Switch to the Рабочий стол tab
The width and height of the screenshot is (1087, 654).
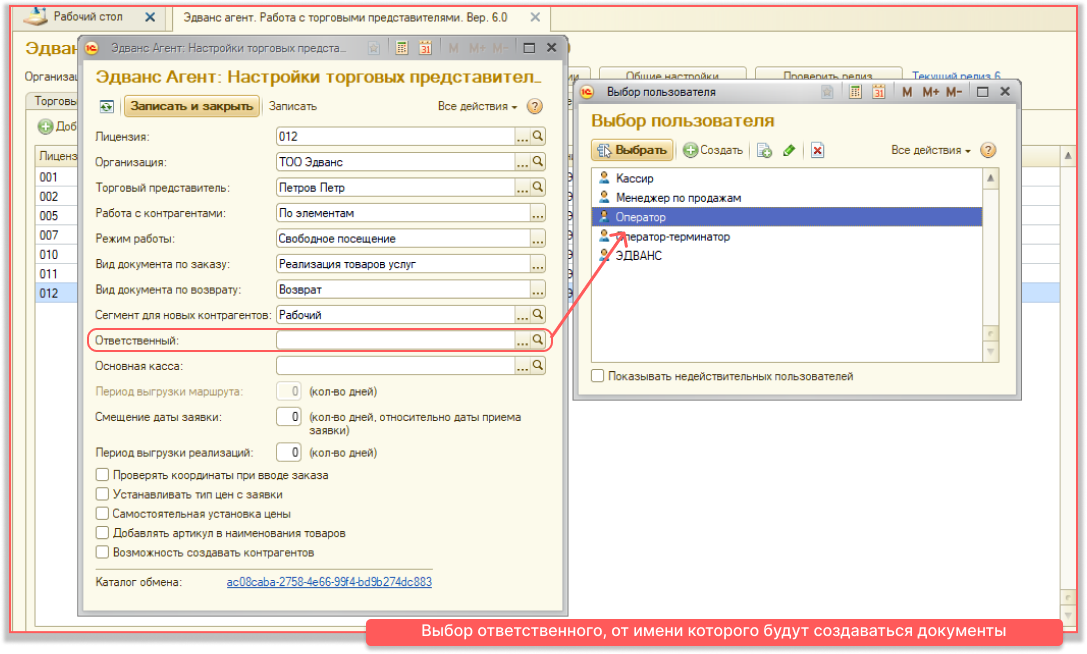tap(88, 17)
